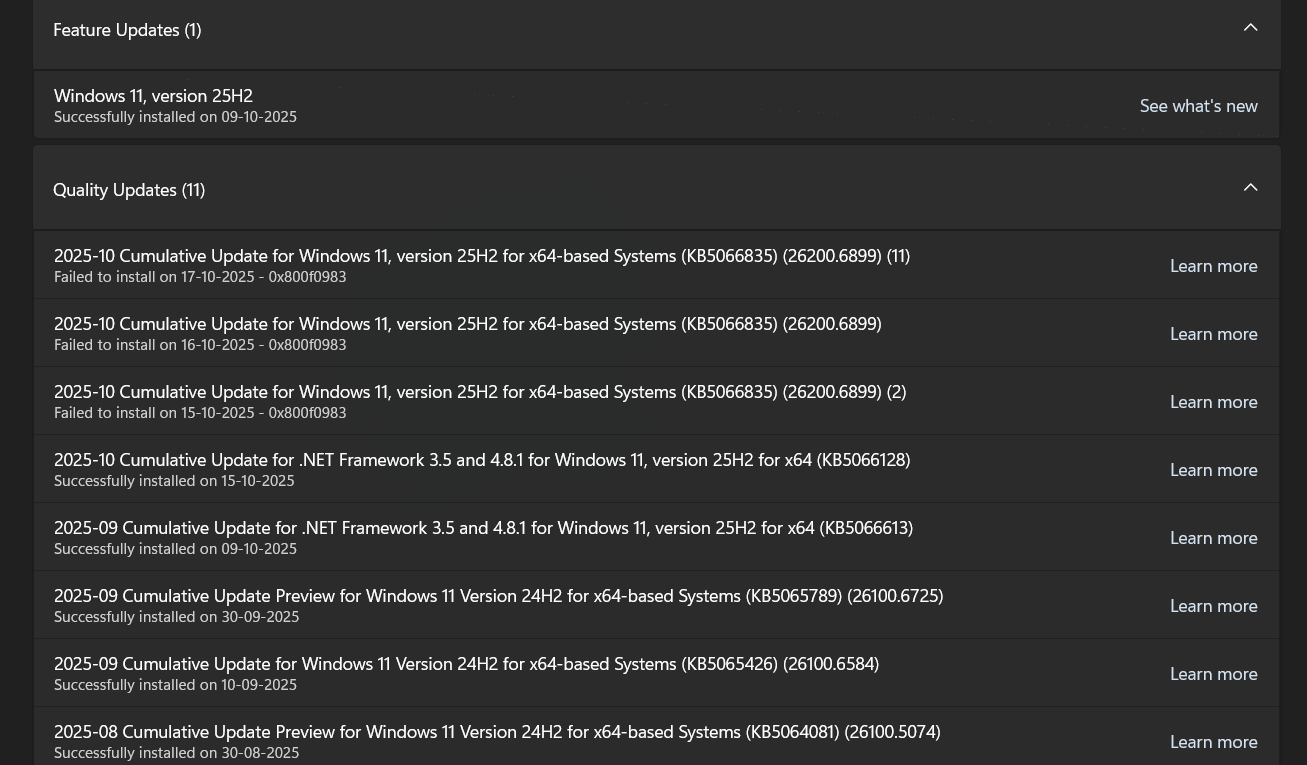Select 'Successfully installed on 30-08-2025' status
1307x765 pixels.
(x=176, y=753)
